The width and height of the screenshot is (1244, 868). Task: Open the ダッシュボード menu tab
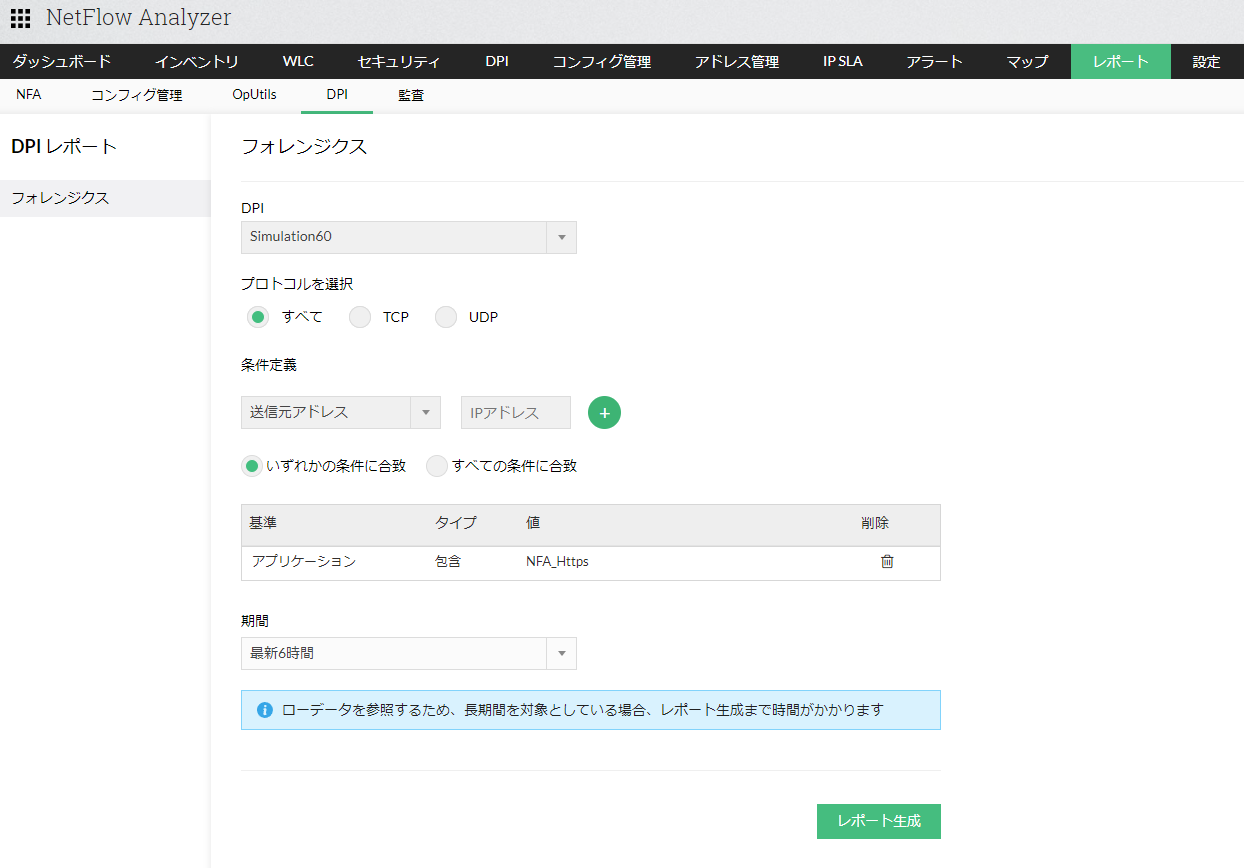(x=61, y=62)
